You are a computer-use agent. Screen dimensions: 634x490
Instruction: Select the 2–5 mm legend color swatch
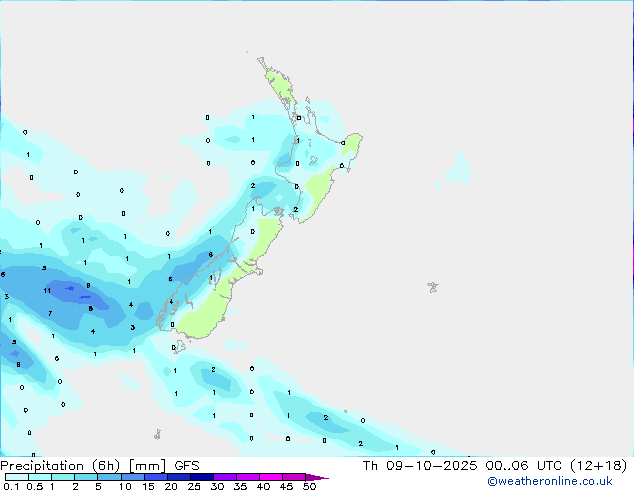(x=86, y=477)
